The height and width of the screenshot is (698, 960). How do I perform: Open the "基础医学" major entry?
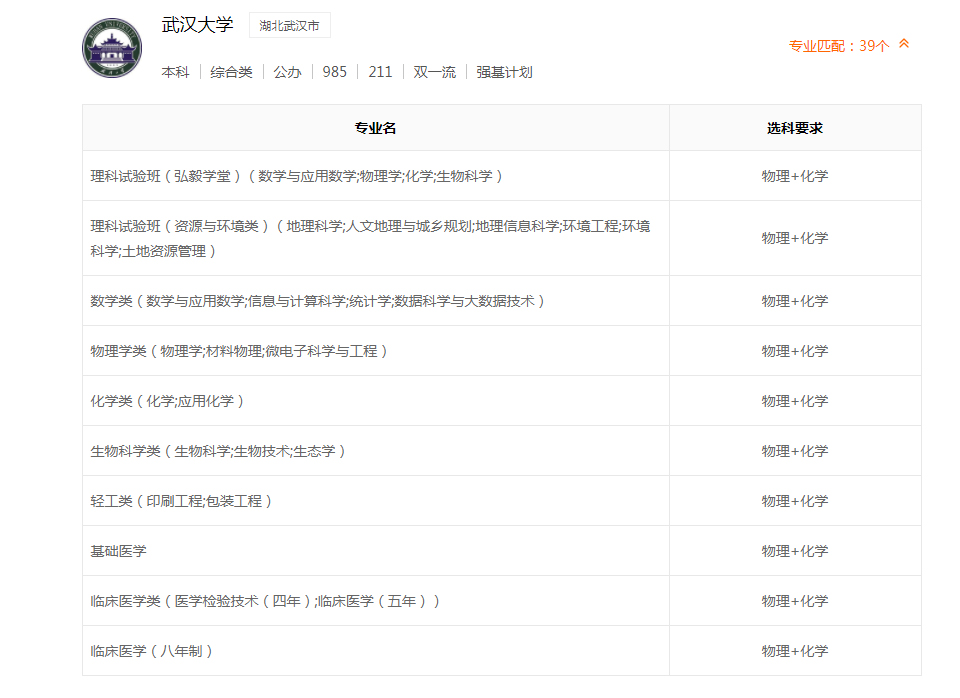pos(120,550)
